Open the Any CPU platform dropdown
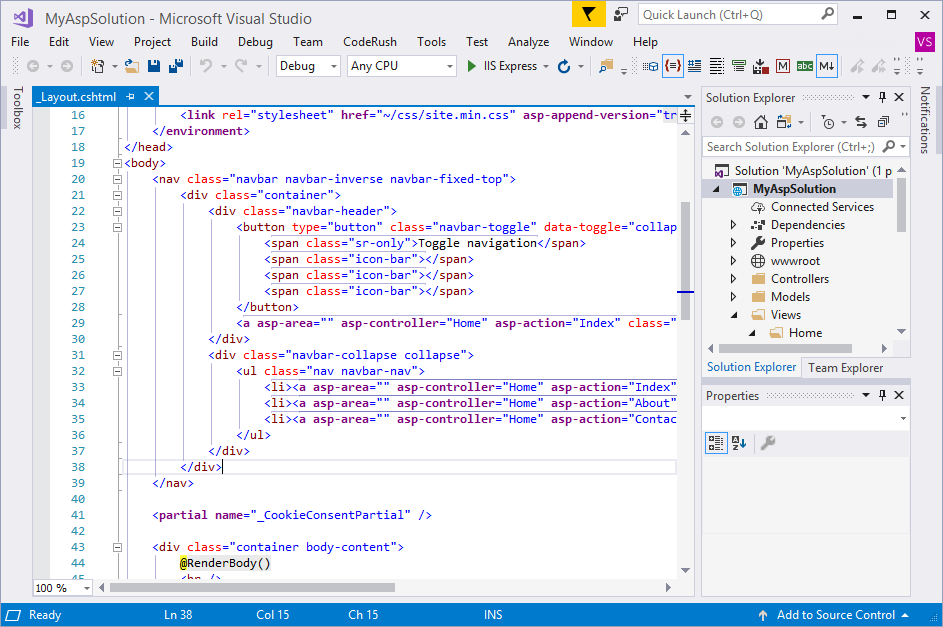This screenshot has width=943, height=627. pos(451,65)
